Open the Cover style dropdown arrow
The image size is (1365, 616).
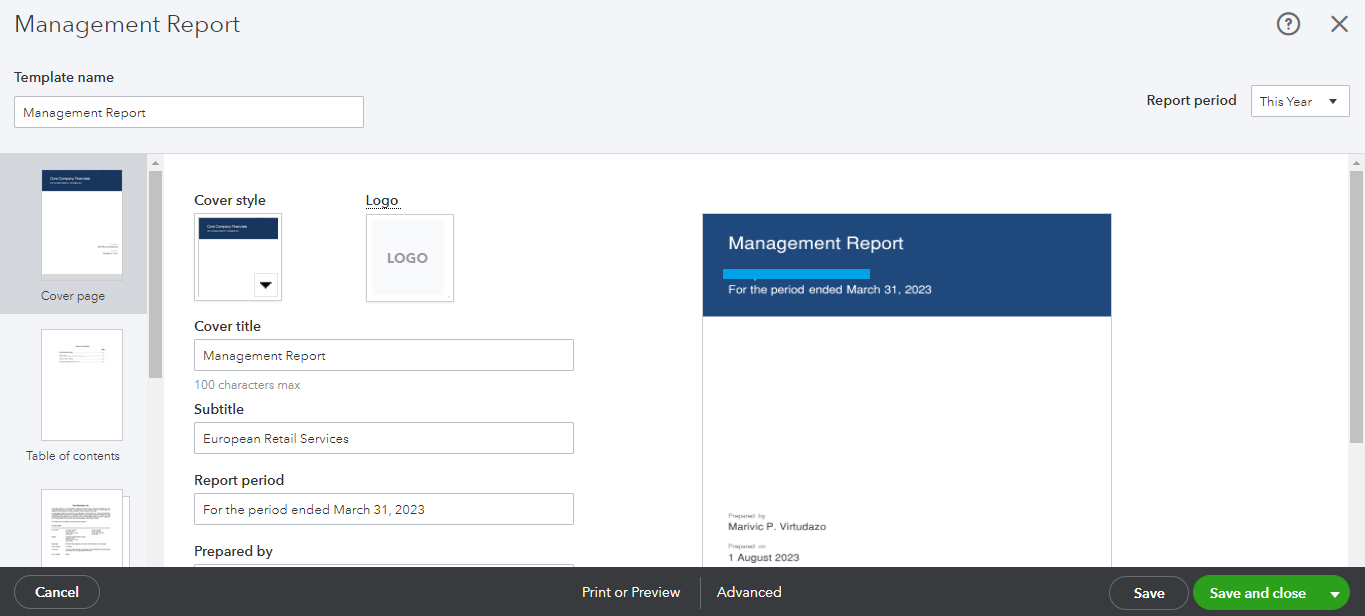click(265, 285)
